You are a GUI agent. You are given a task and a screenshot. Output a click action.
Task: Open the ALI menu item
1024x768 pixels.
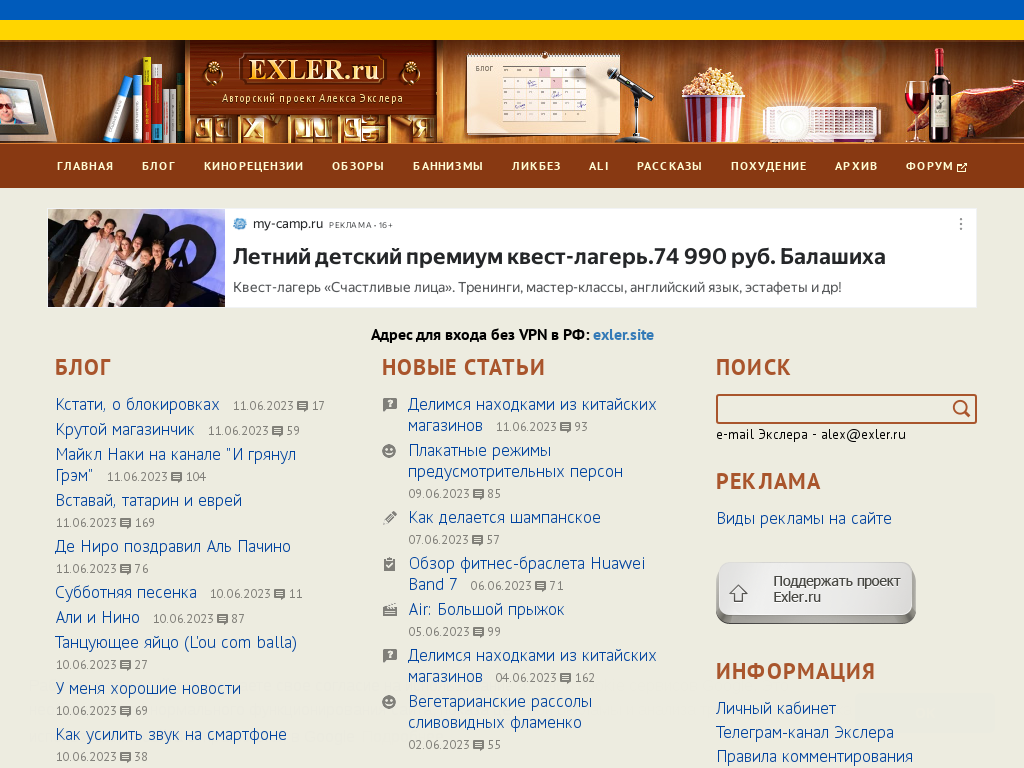click(x=599, y=166)
